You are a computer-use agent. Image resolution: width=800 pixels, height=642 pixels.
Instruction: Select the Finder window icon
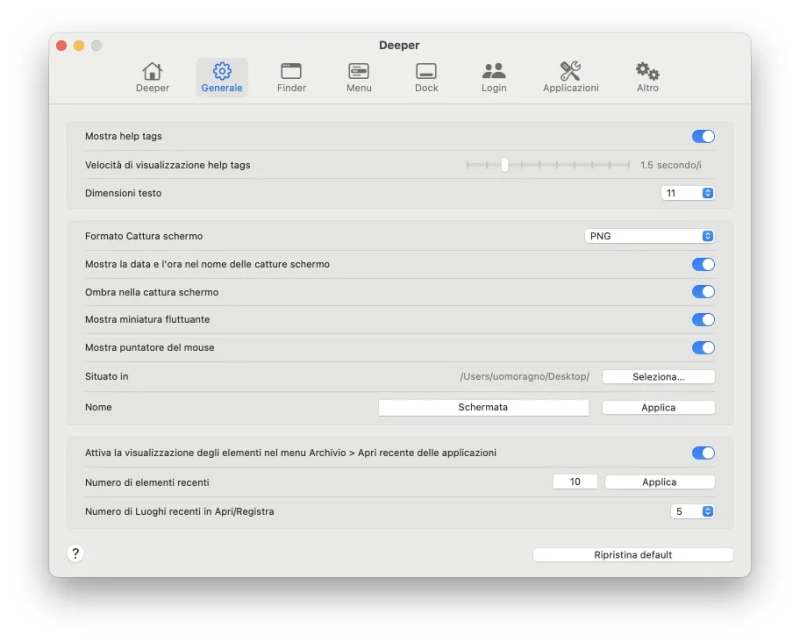pos(291,72)
